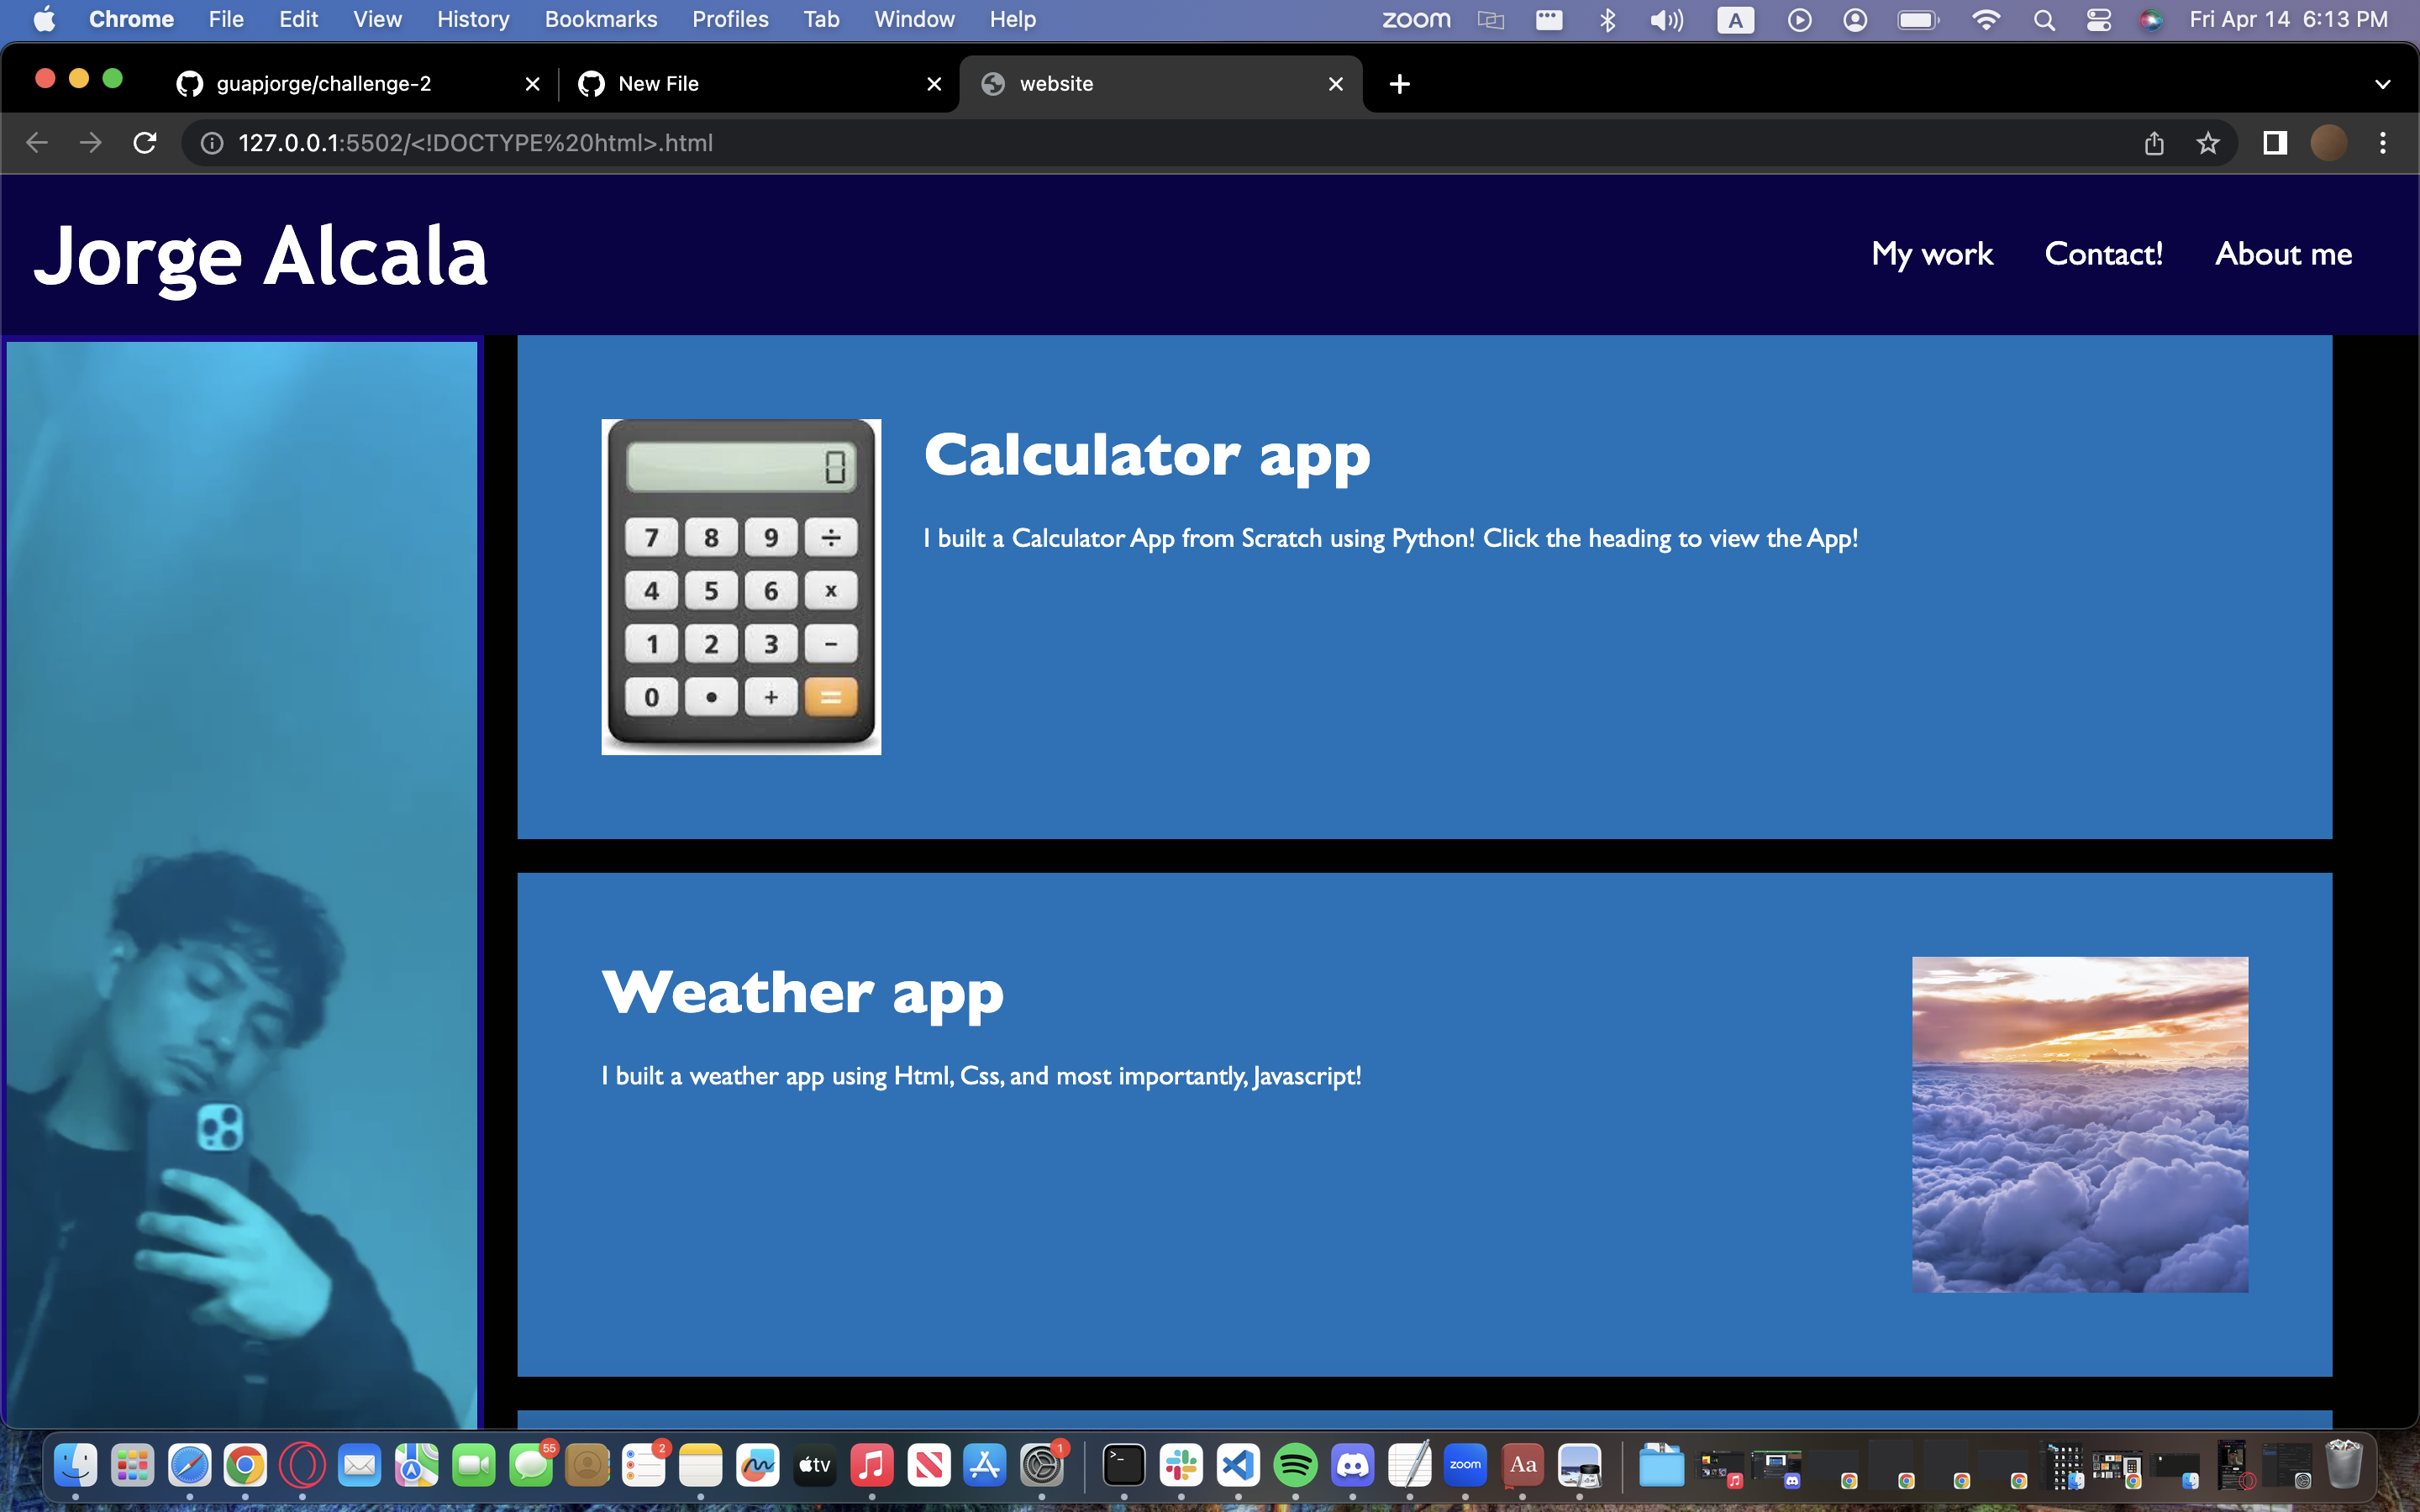Open the About me link

pyautogui.click(x=2284, y=254)
